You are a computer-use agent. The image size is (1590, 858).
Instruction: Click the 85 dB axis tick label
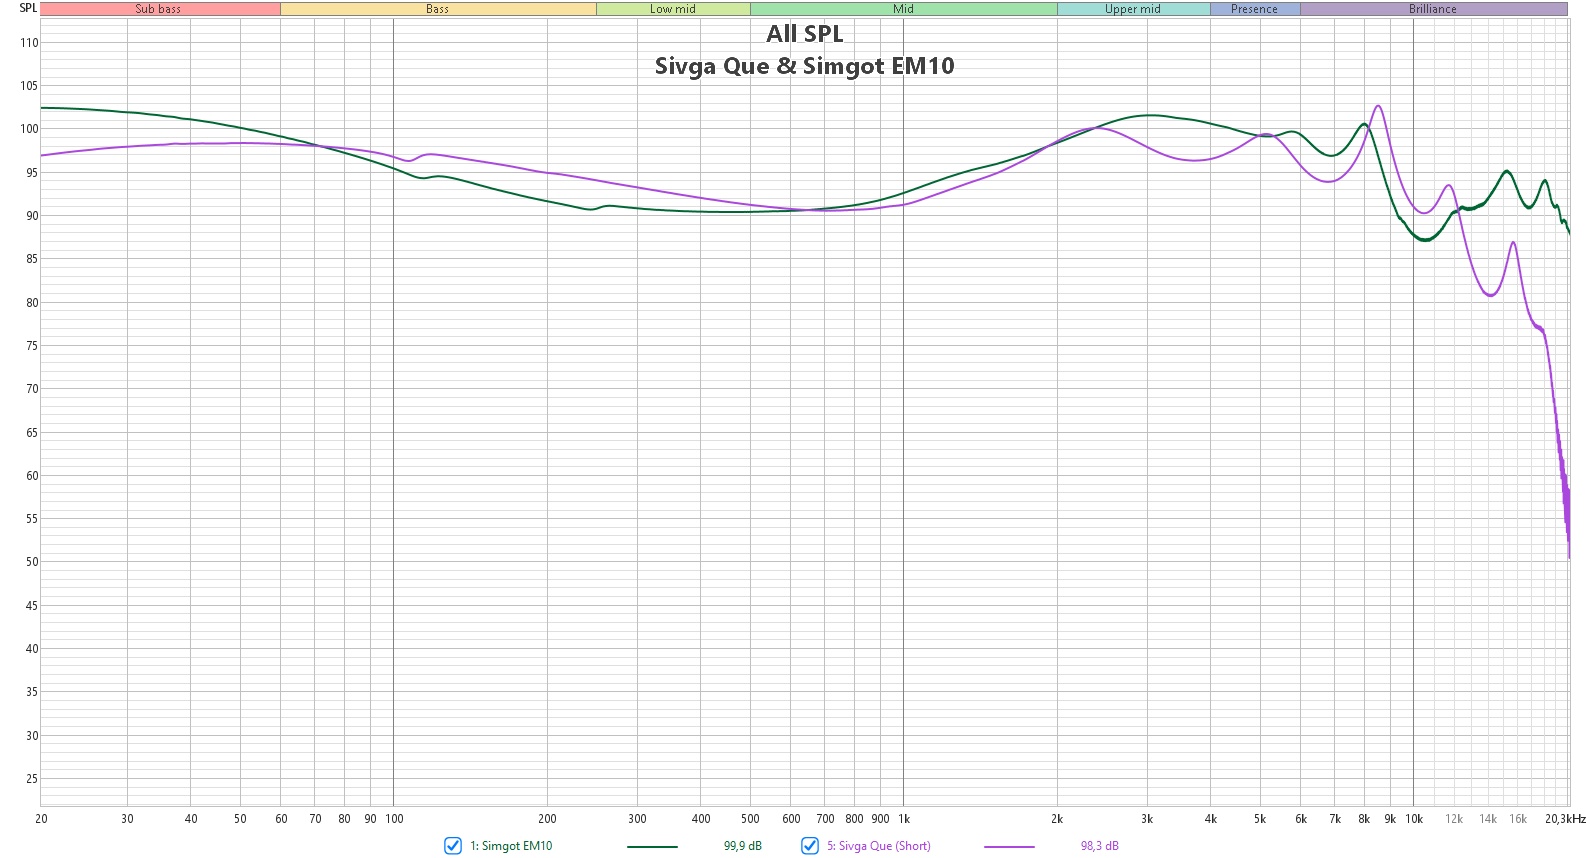[x=32, y=259]
